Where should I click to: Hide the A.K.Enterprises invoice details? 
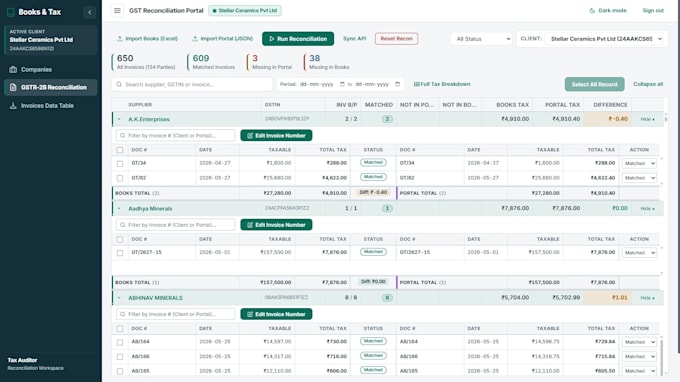coord(647,119)
